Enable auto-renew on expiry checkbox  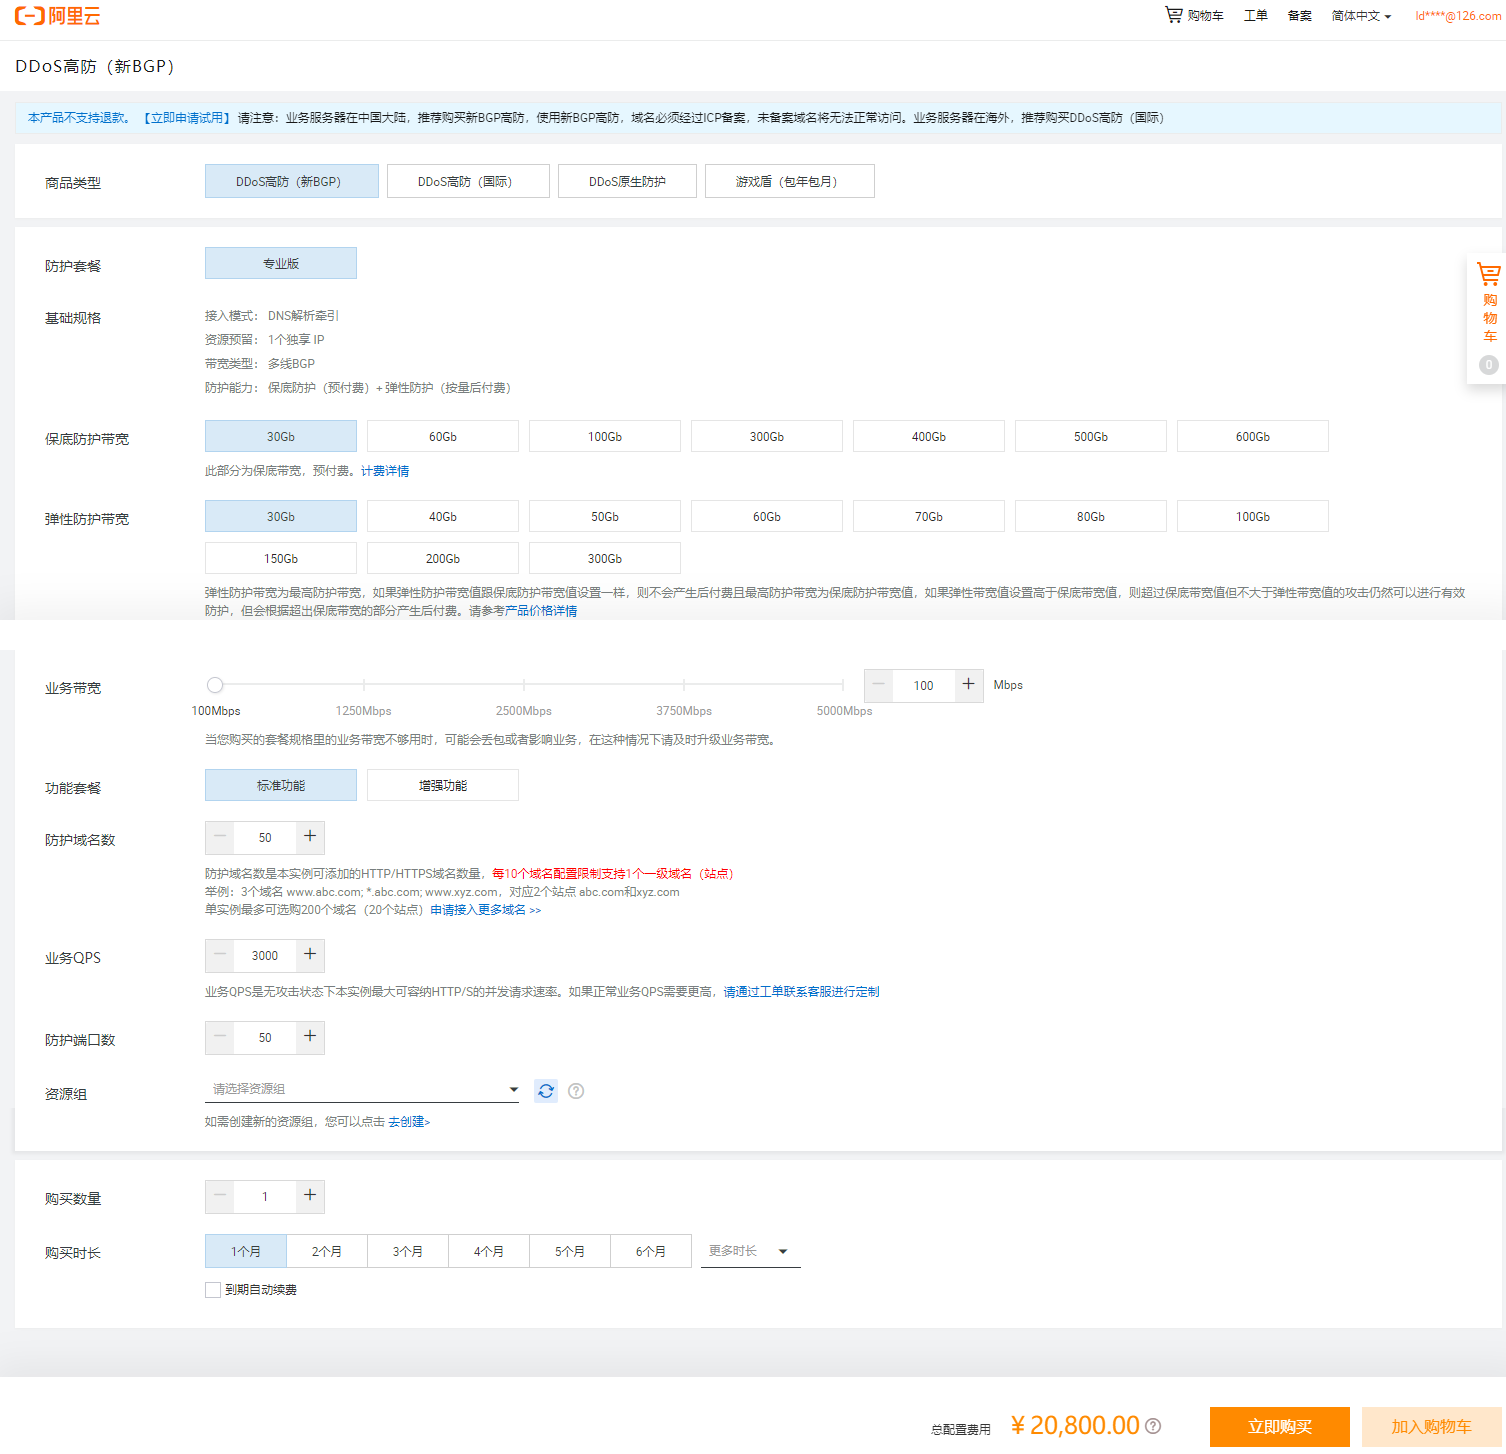click(213, 1290)
